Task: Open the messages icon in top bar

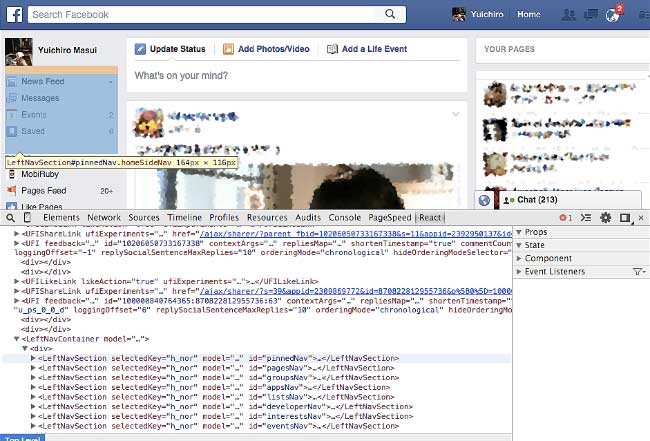Action: (x=590, y=15)
